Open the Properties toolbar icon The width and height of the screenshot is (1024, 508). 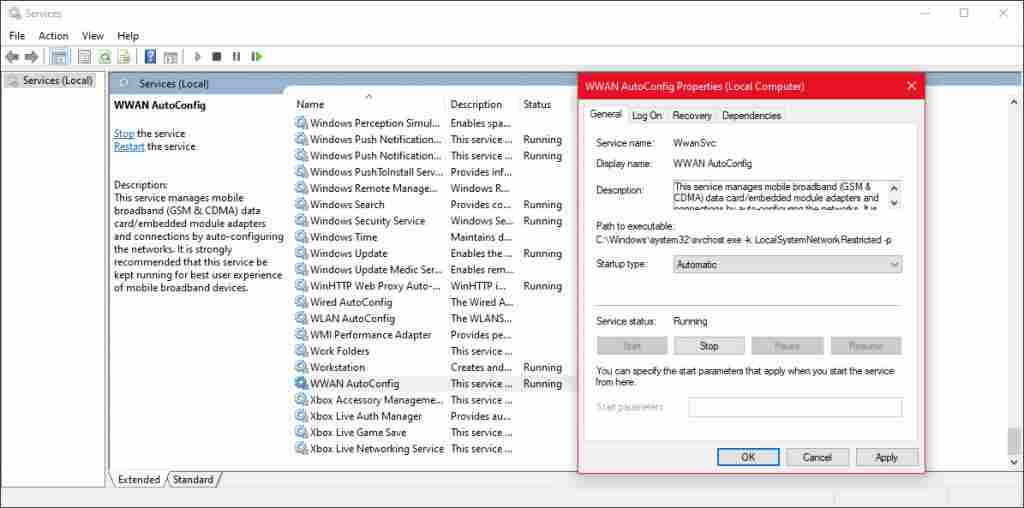(x=84, y=57)
